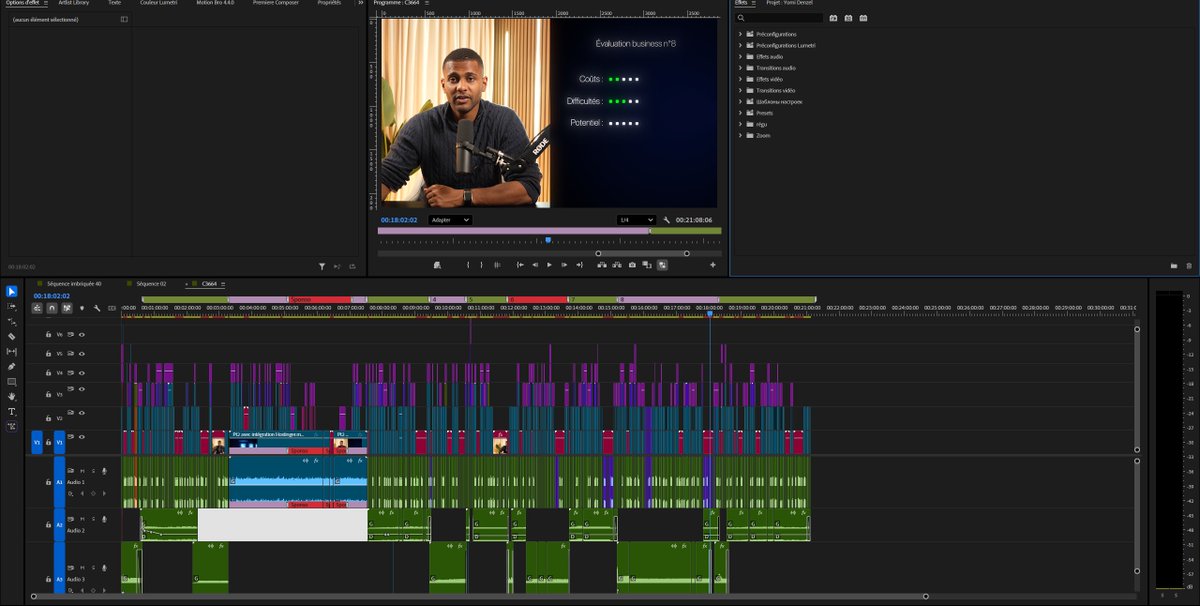Click the Lift button

(x=602, y=265)
